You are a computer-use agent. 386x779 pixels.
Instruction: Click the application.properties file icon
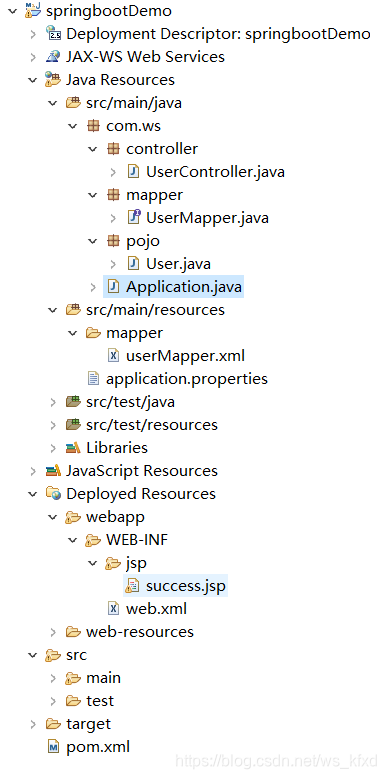(93, 379)
